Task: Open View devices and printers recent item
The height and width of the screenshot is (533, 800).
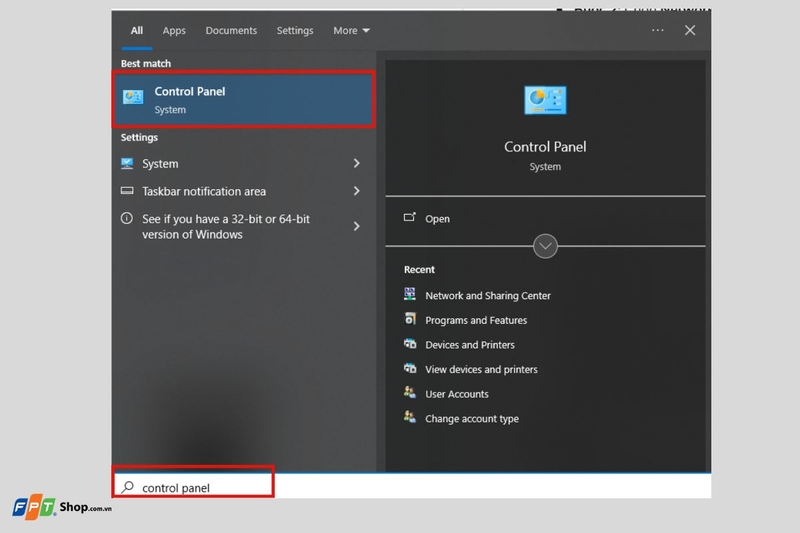Action: 481,369
